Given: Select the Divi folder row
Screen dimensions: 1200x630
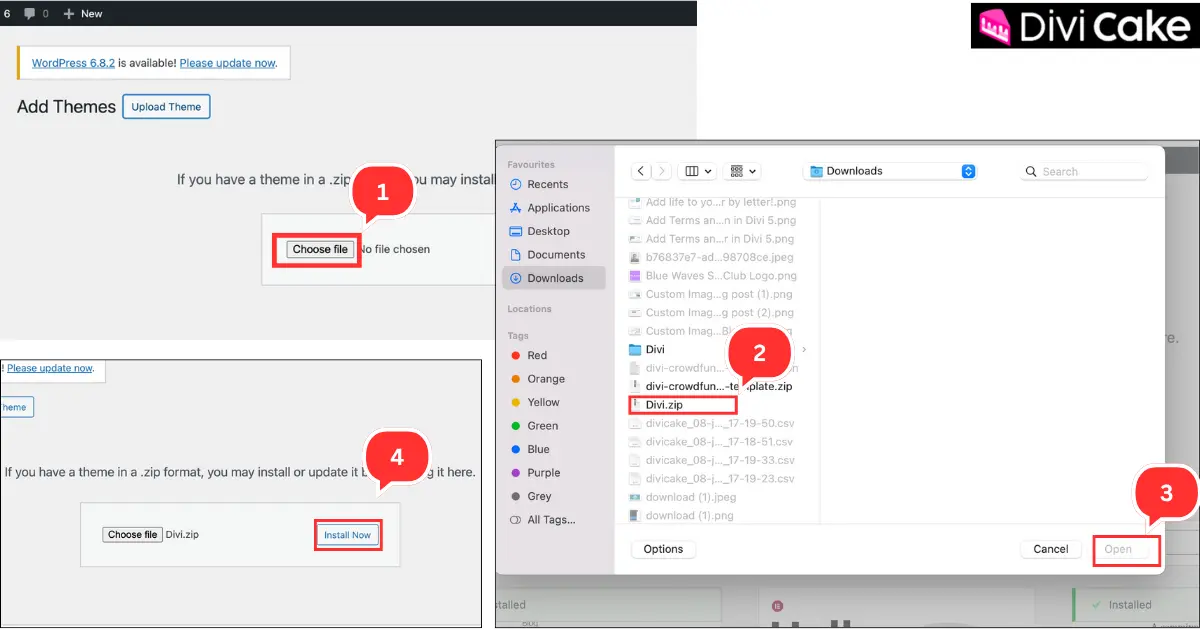Looking at the screenshot, I should tap(716, 349).
